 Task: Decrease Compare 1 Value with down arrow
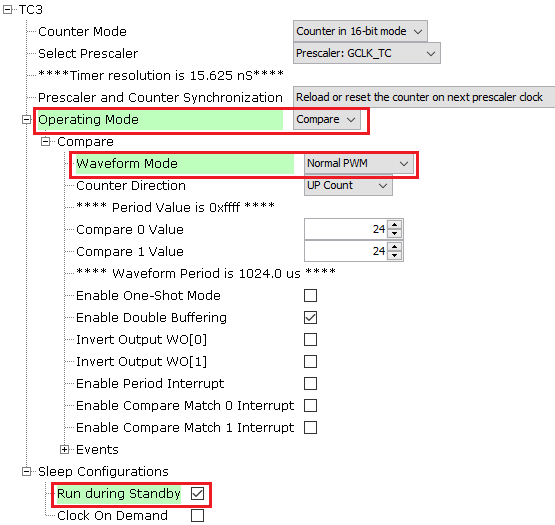click(394, 255)
